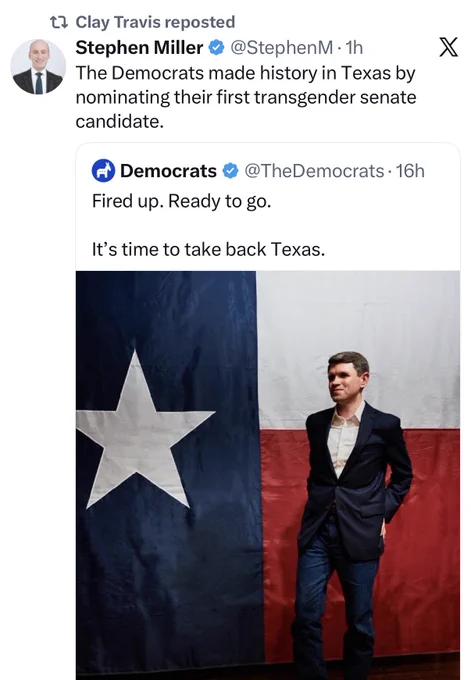Image resolution: width=471 pixels, height=680 pixels.
Task: Click the 16h quoted post timestamp
Action: tap(410, 171)
